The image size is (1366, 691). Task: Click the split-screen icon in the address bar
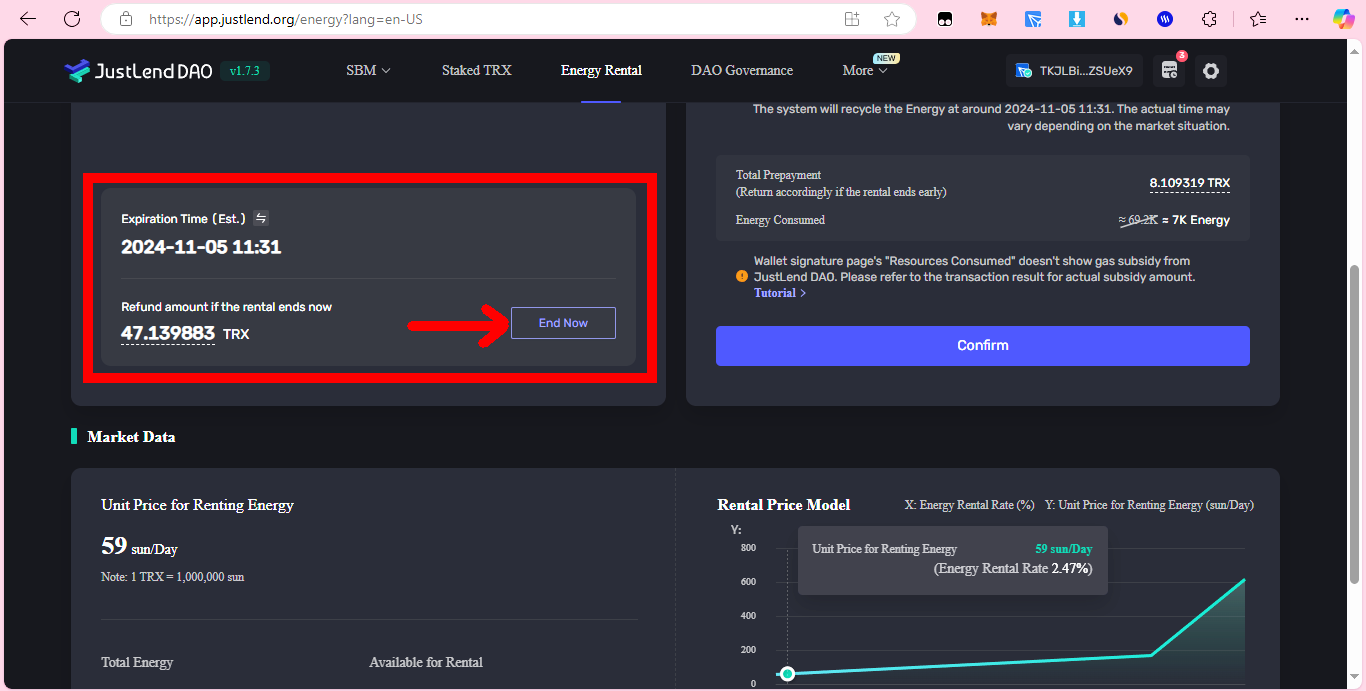[852, 19]
